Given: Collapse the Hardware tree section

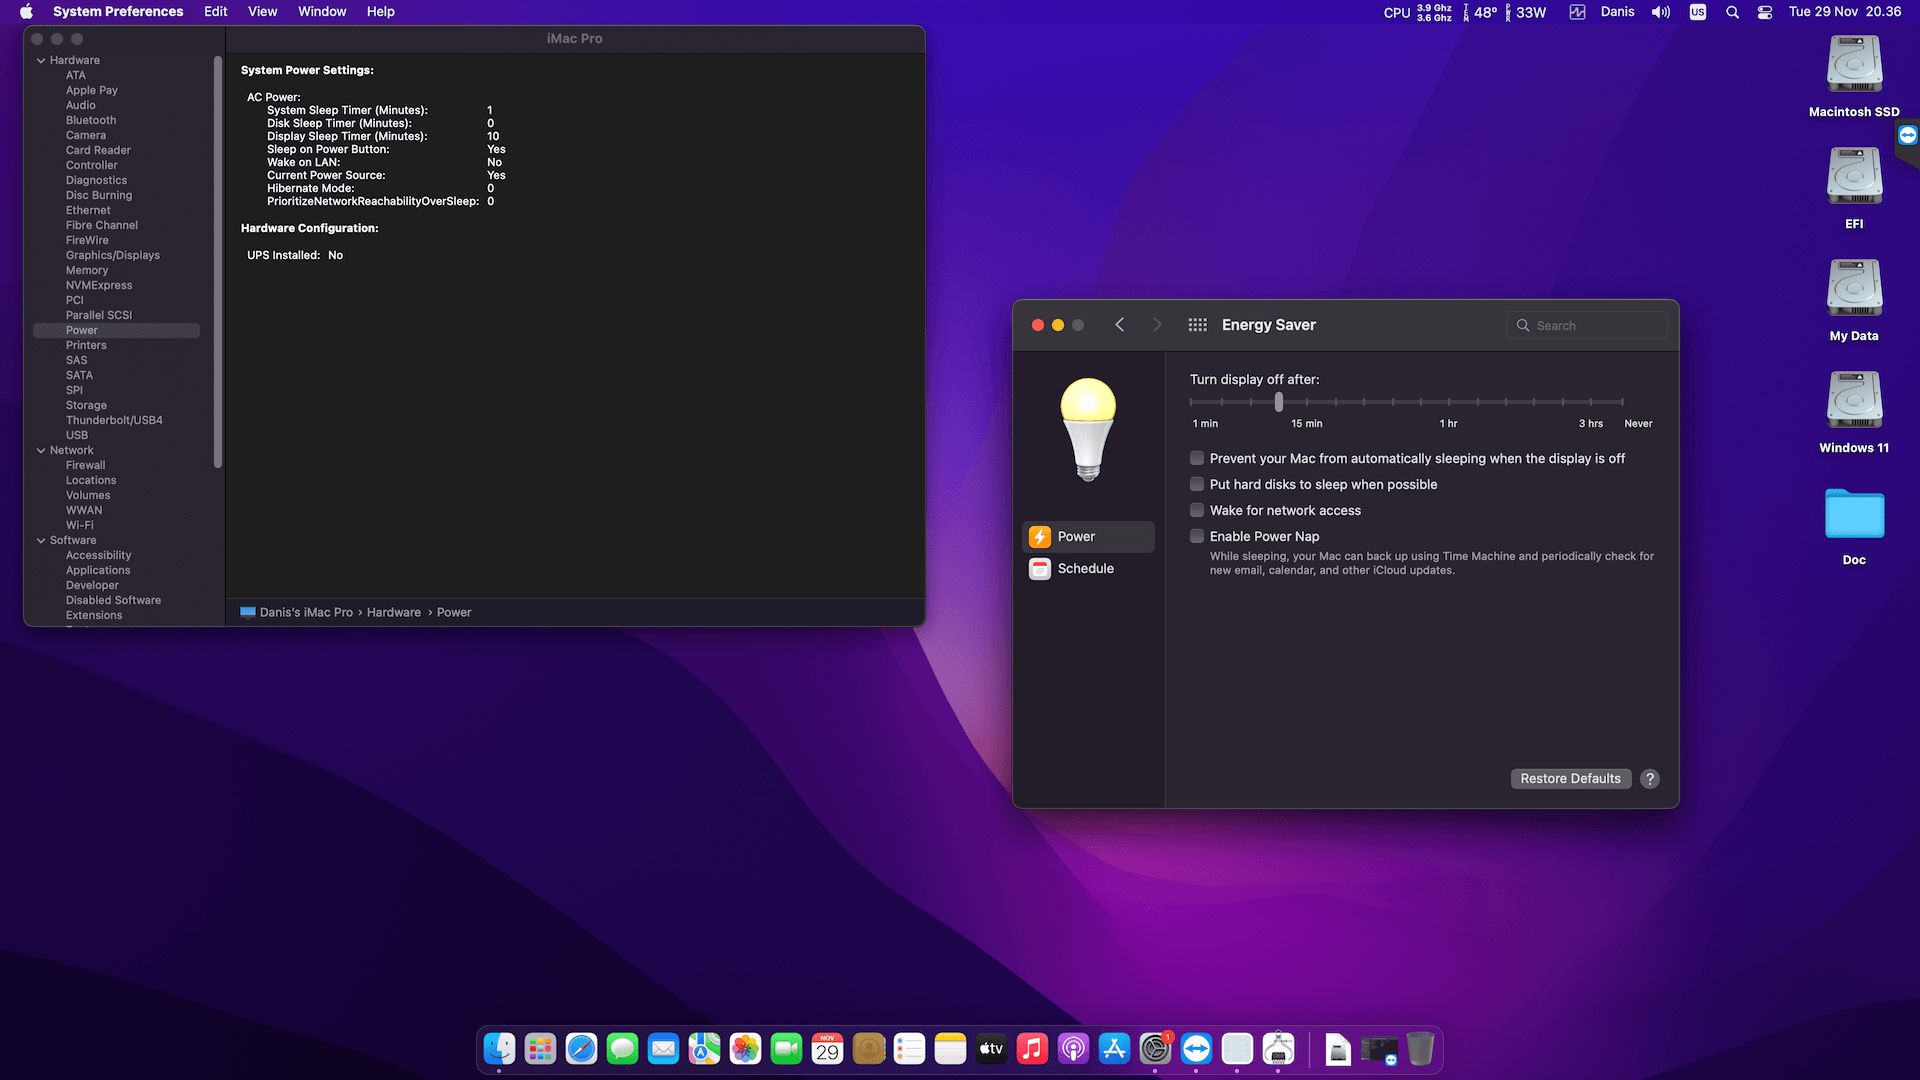Looking at the screenshot, I should point(41,61).
